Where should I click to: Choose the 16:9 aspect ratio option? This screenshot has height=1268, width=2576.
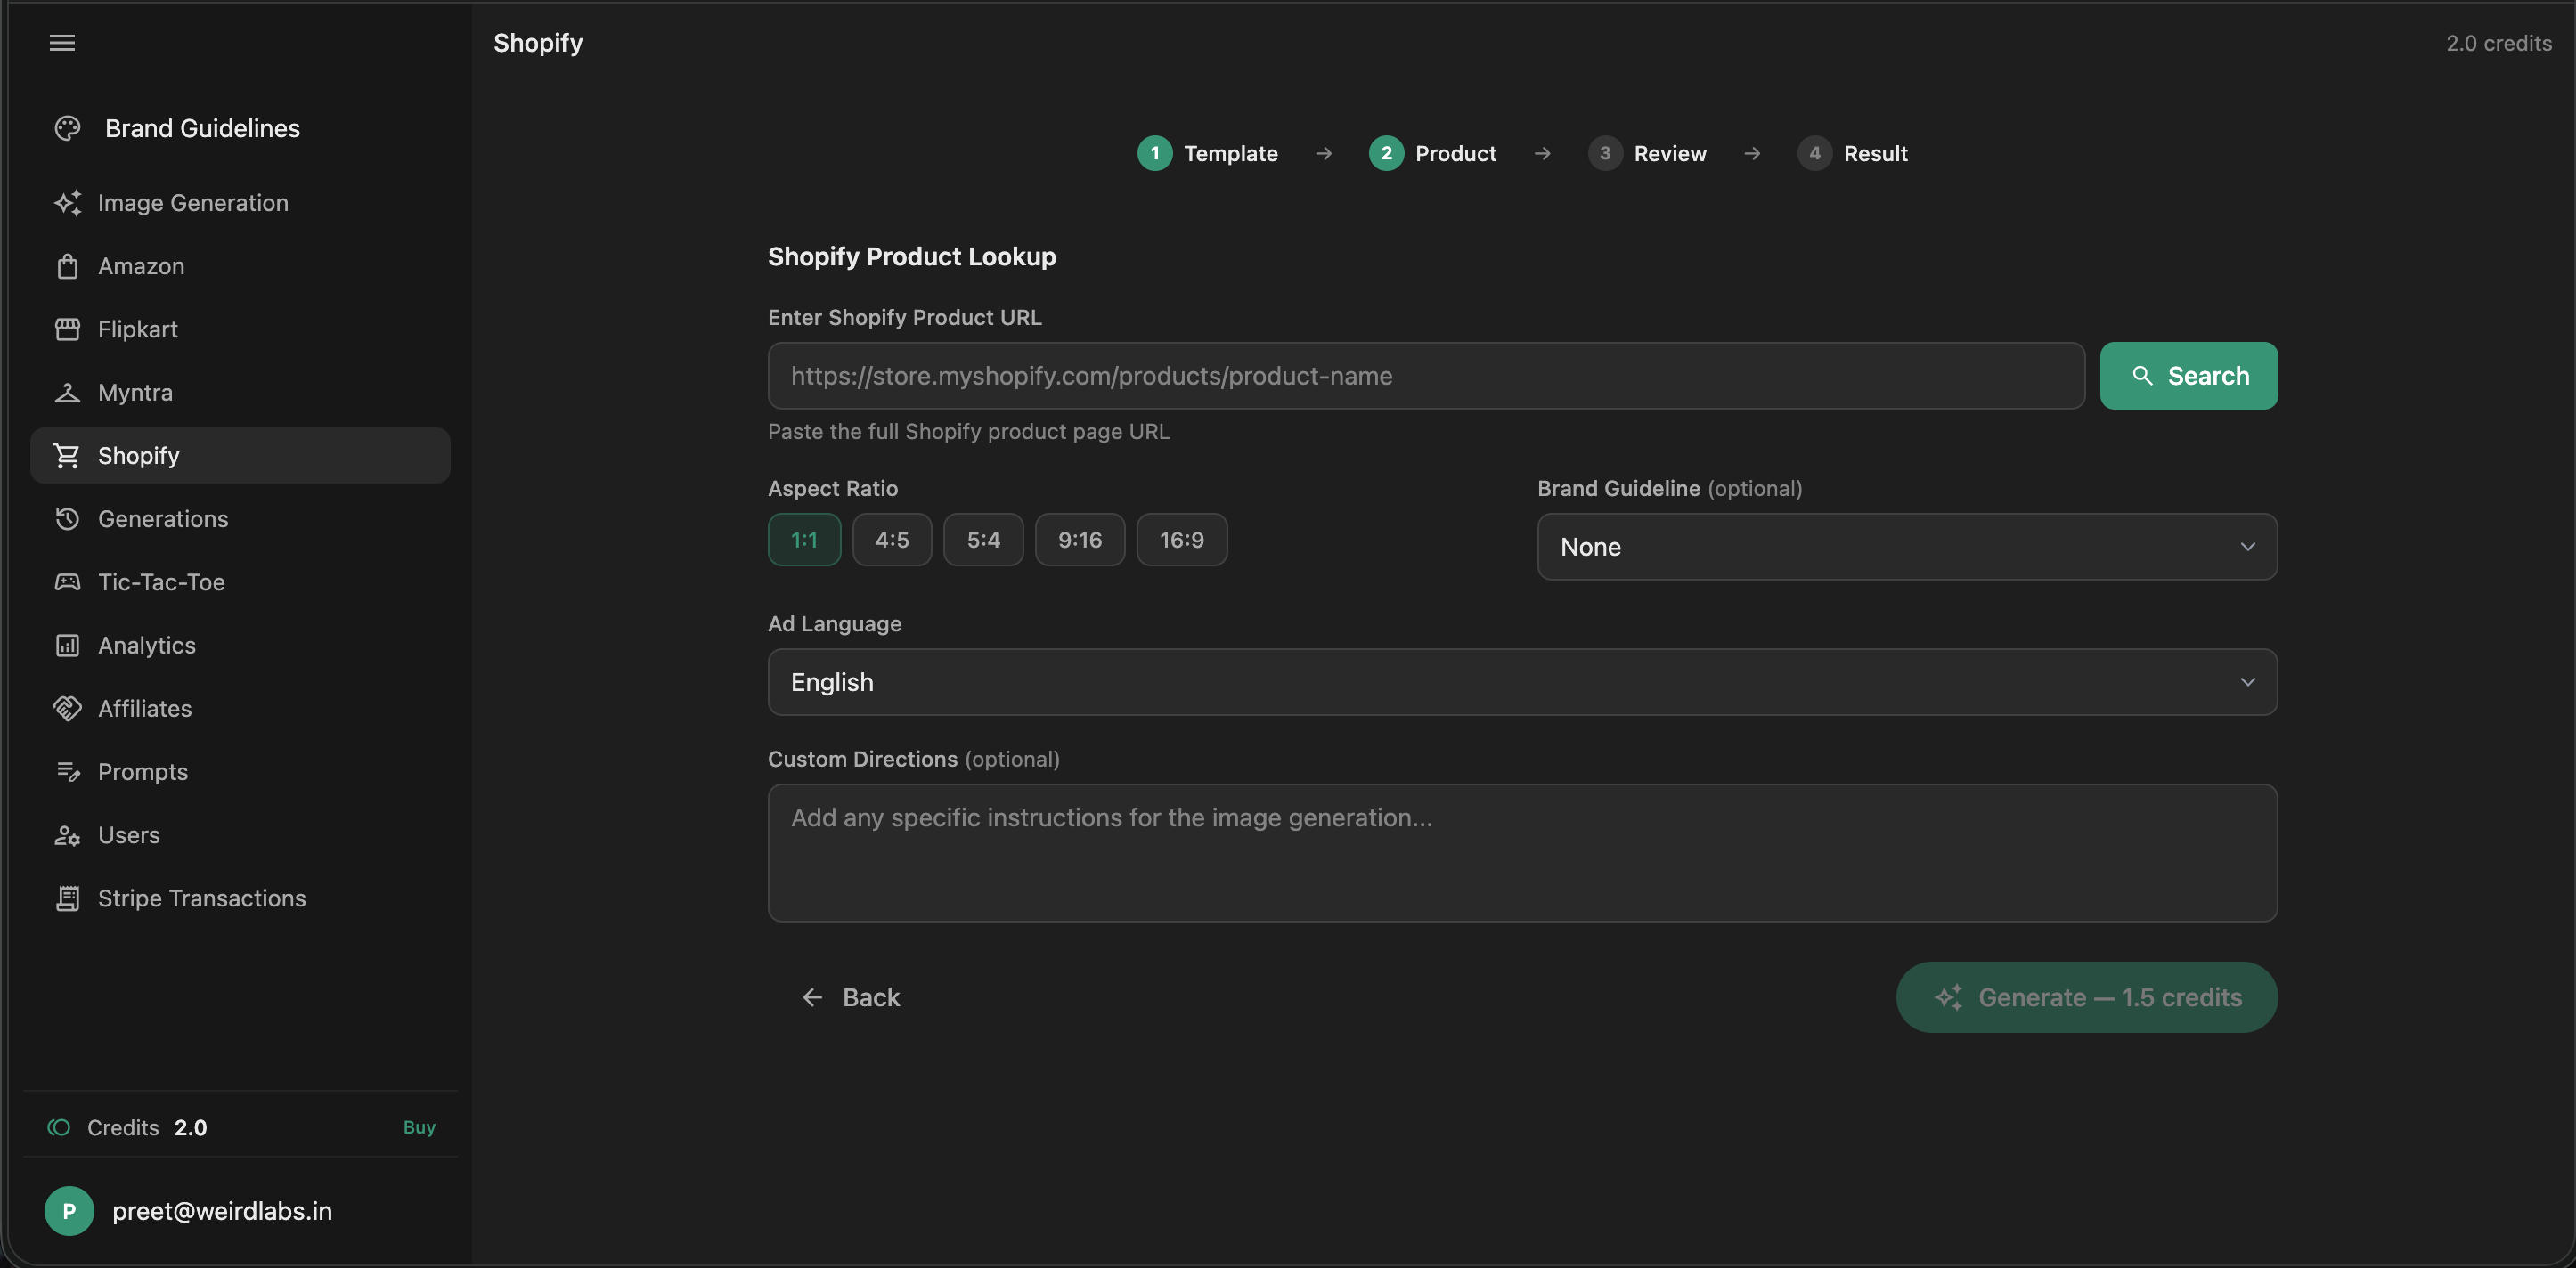click(1181, 540)
